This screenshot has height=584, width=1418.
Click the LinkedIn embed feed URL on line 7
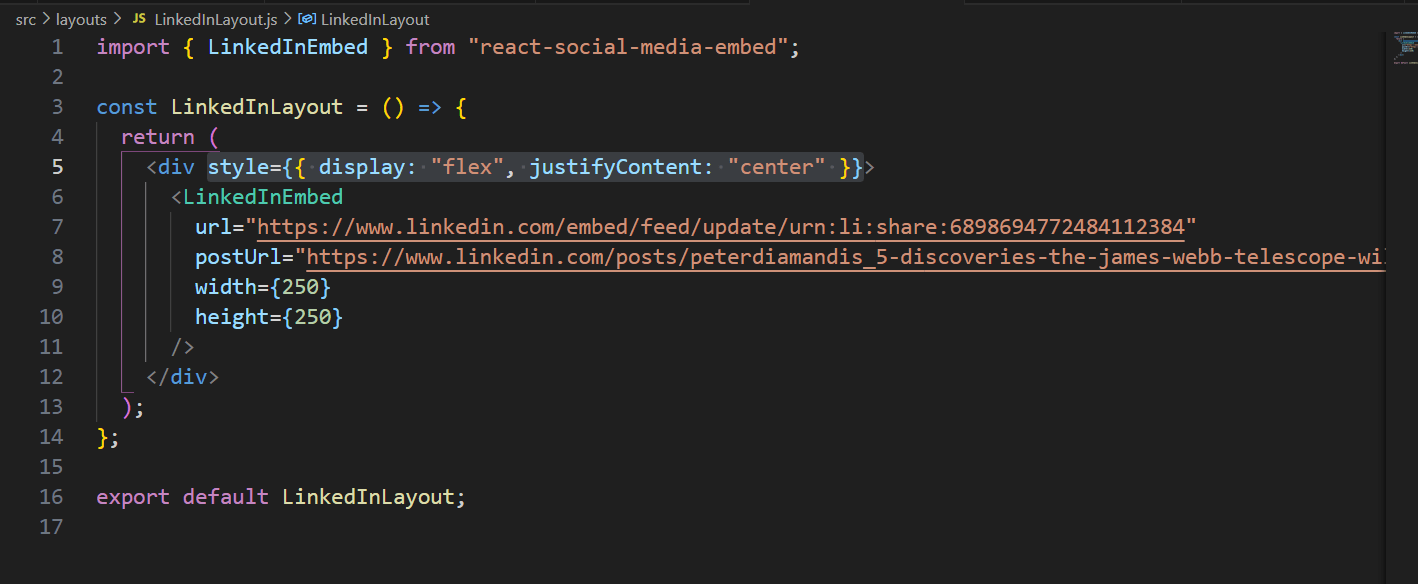[x=700, y=226]
